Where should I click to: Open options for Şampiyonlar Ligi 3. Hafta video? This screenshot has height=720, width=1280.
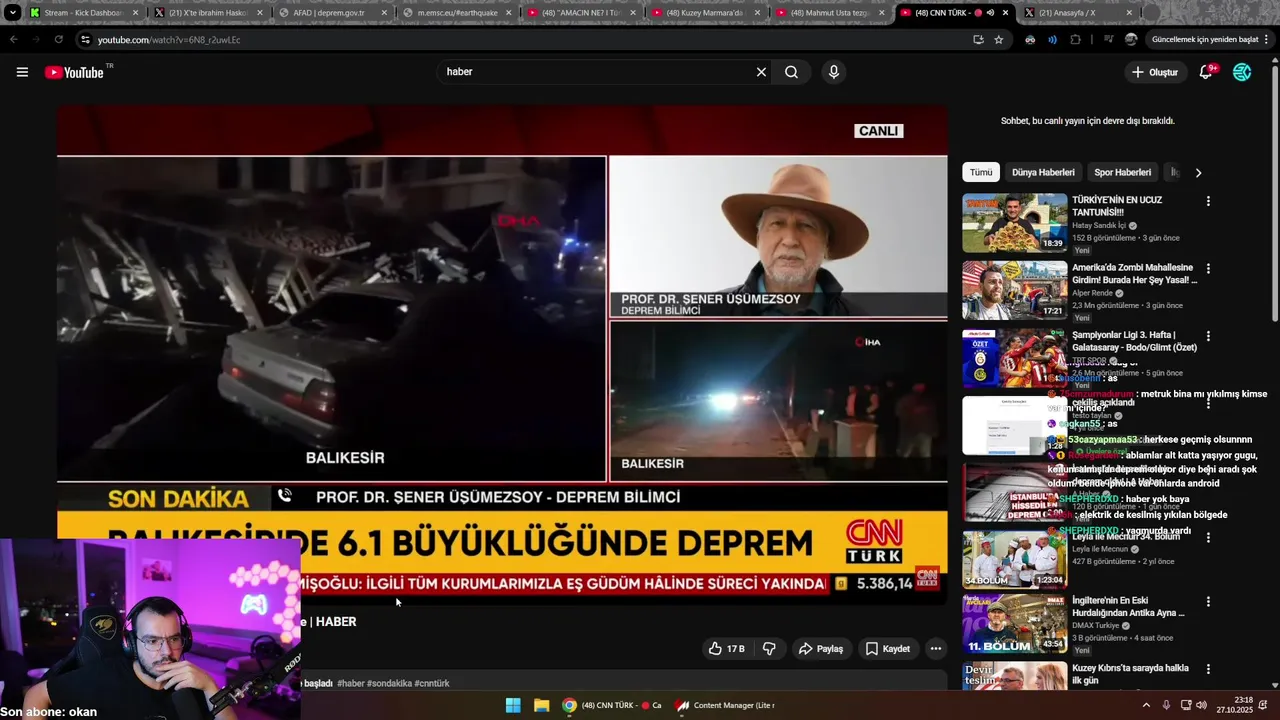pos(1208,336)
